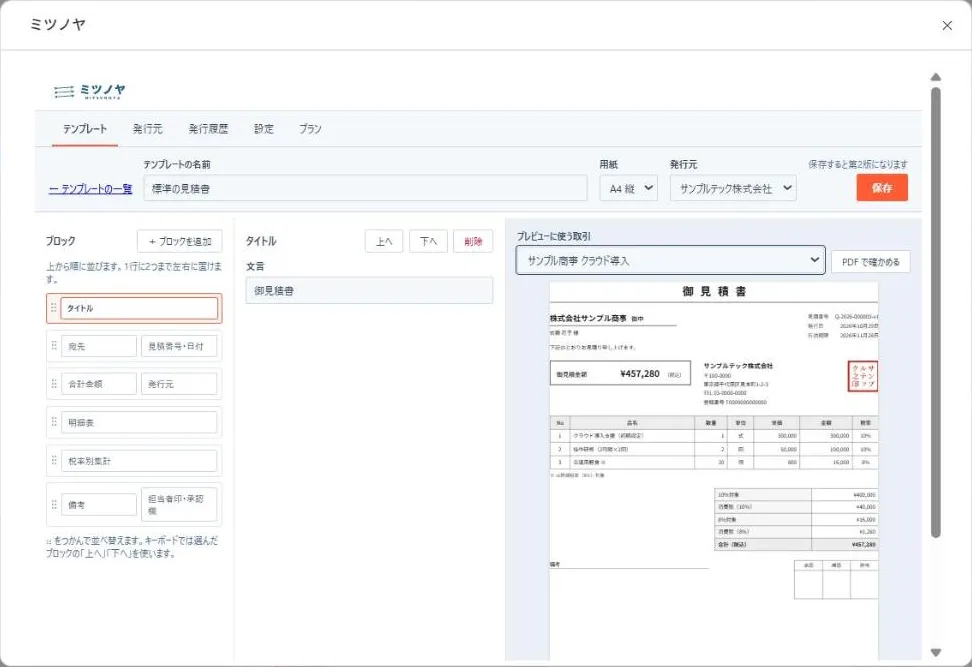The image size is (972, 667).
Task: Select the 見積番号・日付 block
Action: tap(179, 346)
